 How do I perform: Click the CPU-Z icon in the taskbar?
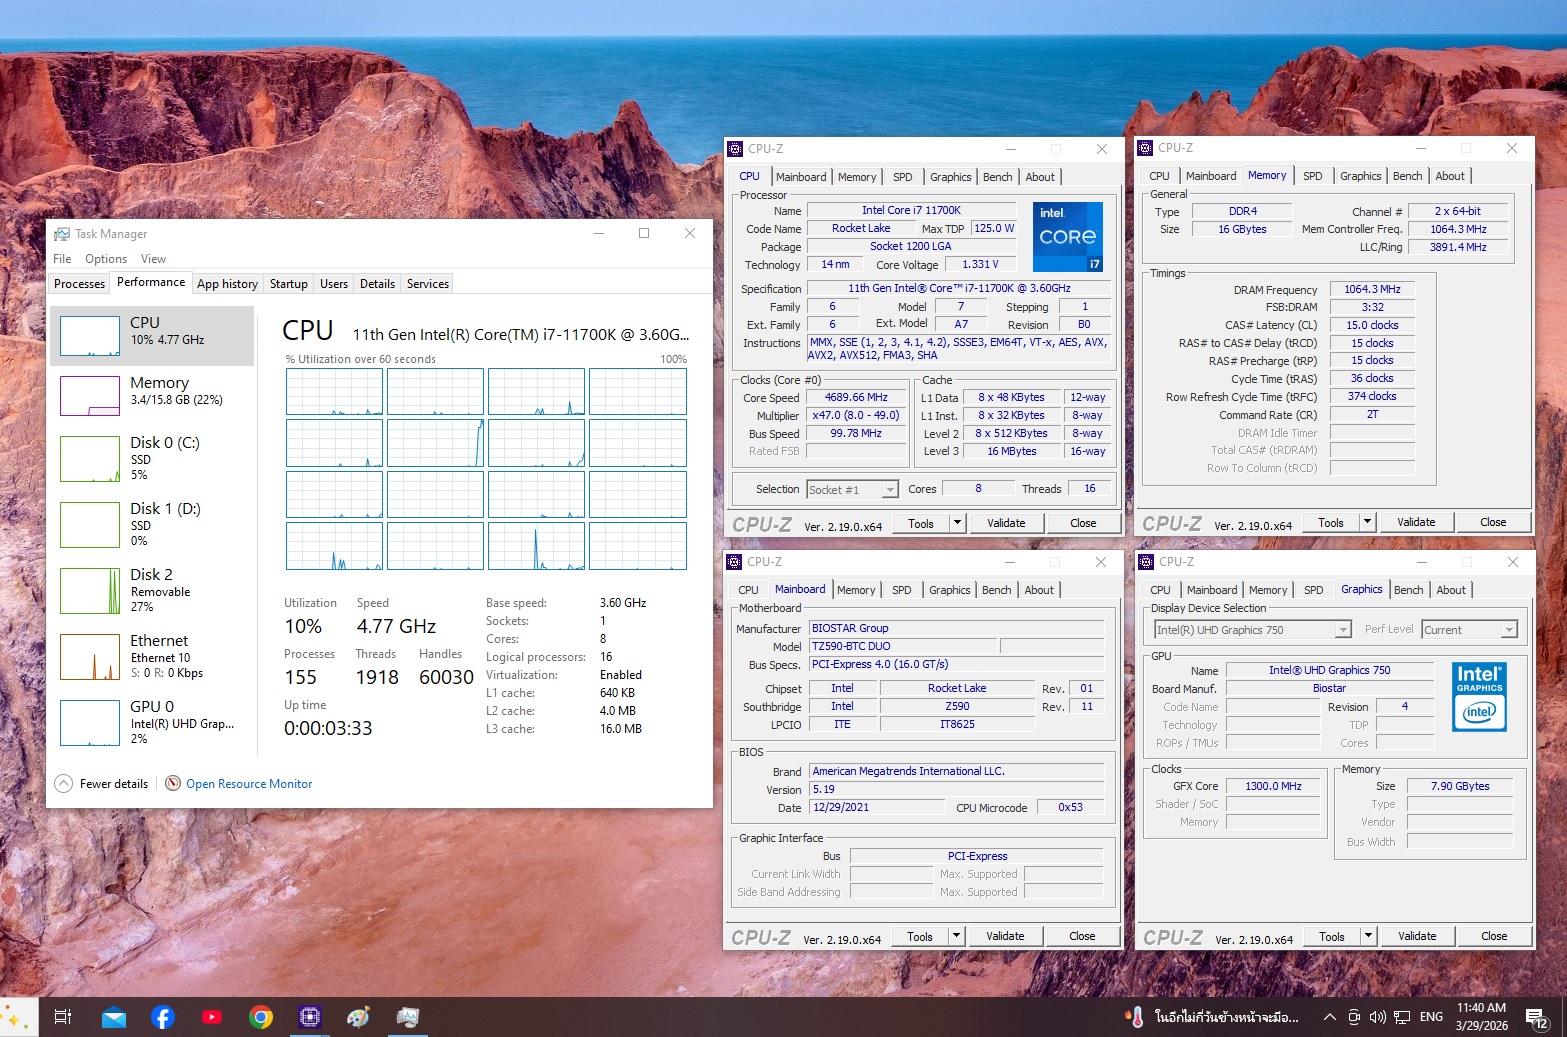click(x=310, y=1017)
